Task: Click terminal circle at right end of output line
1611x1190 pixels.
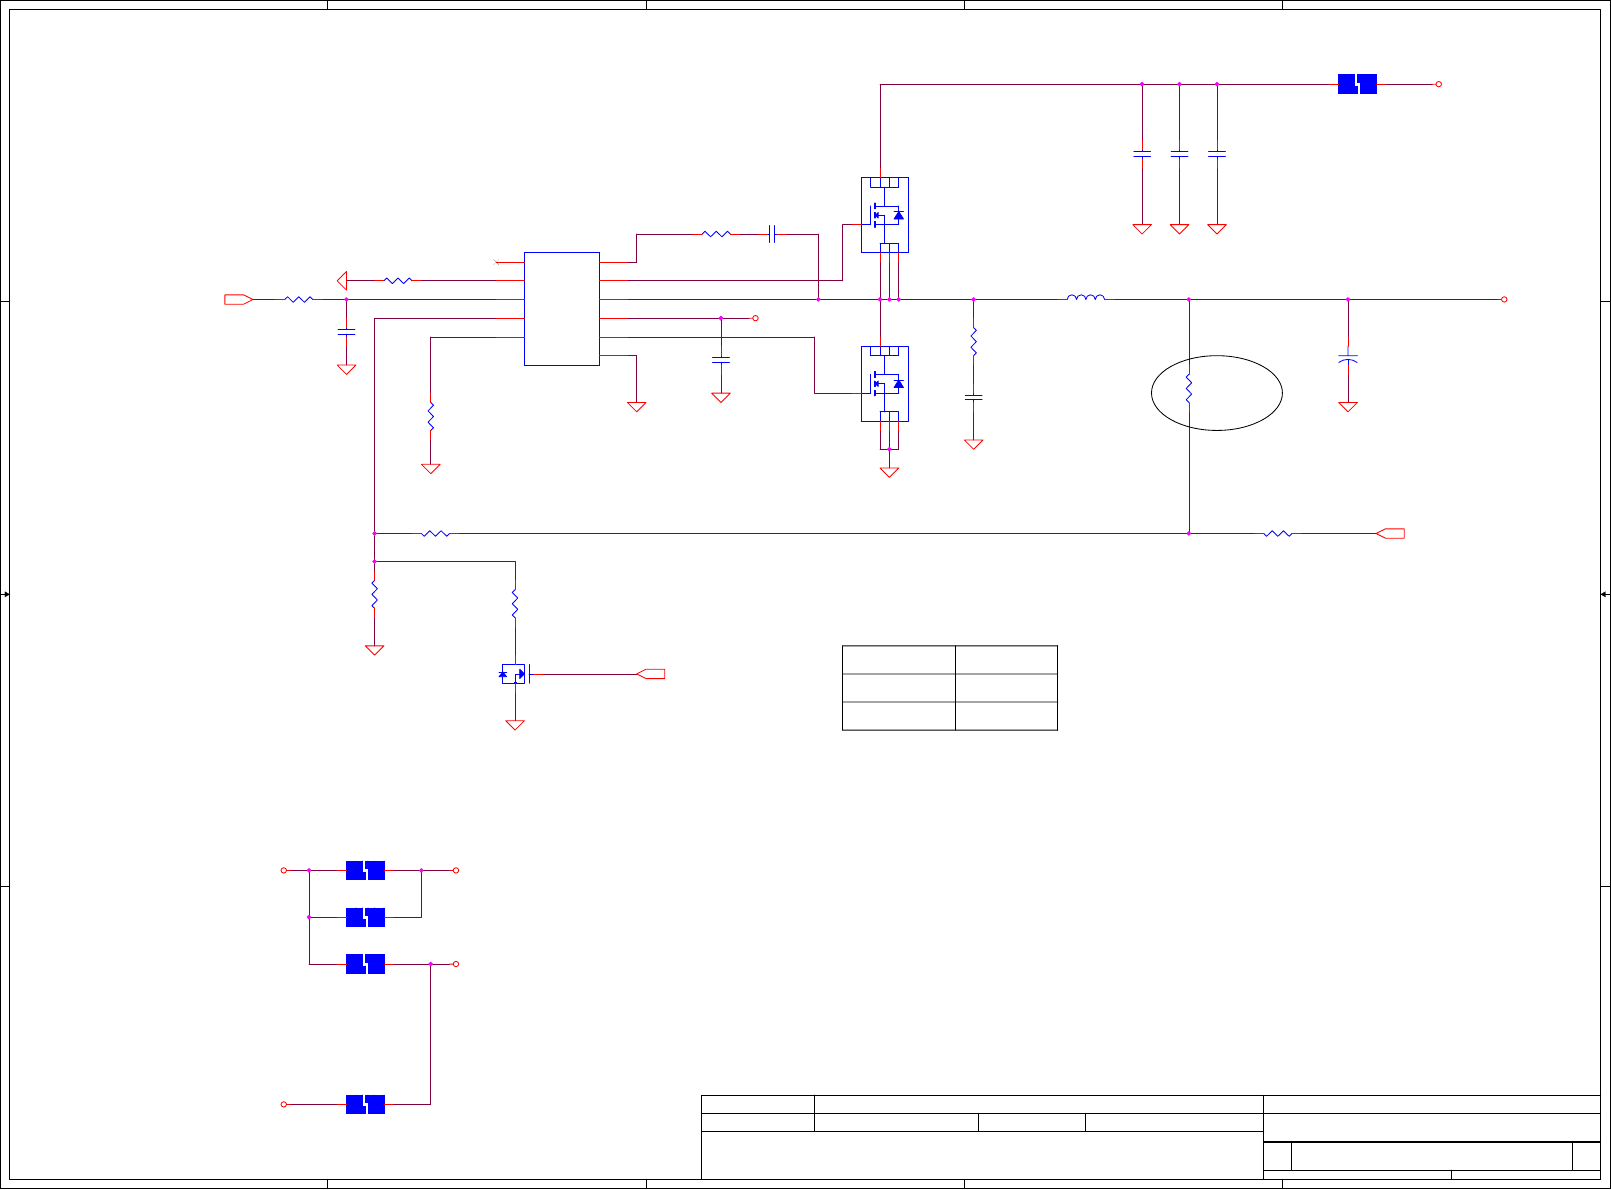Action: coord(1504,299)
